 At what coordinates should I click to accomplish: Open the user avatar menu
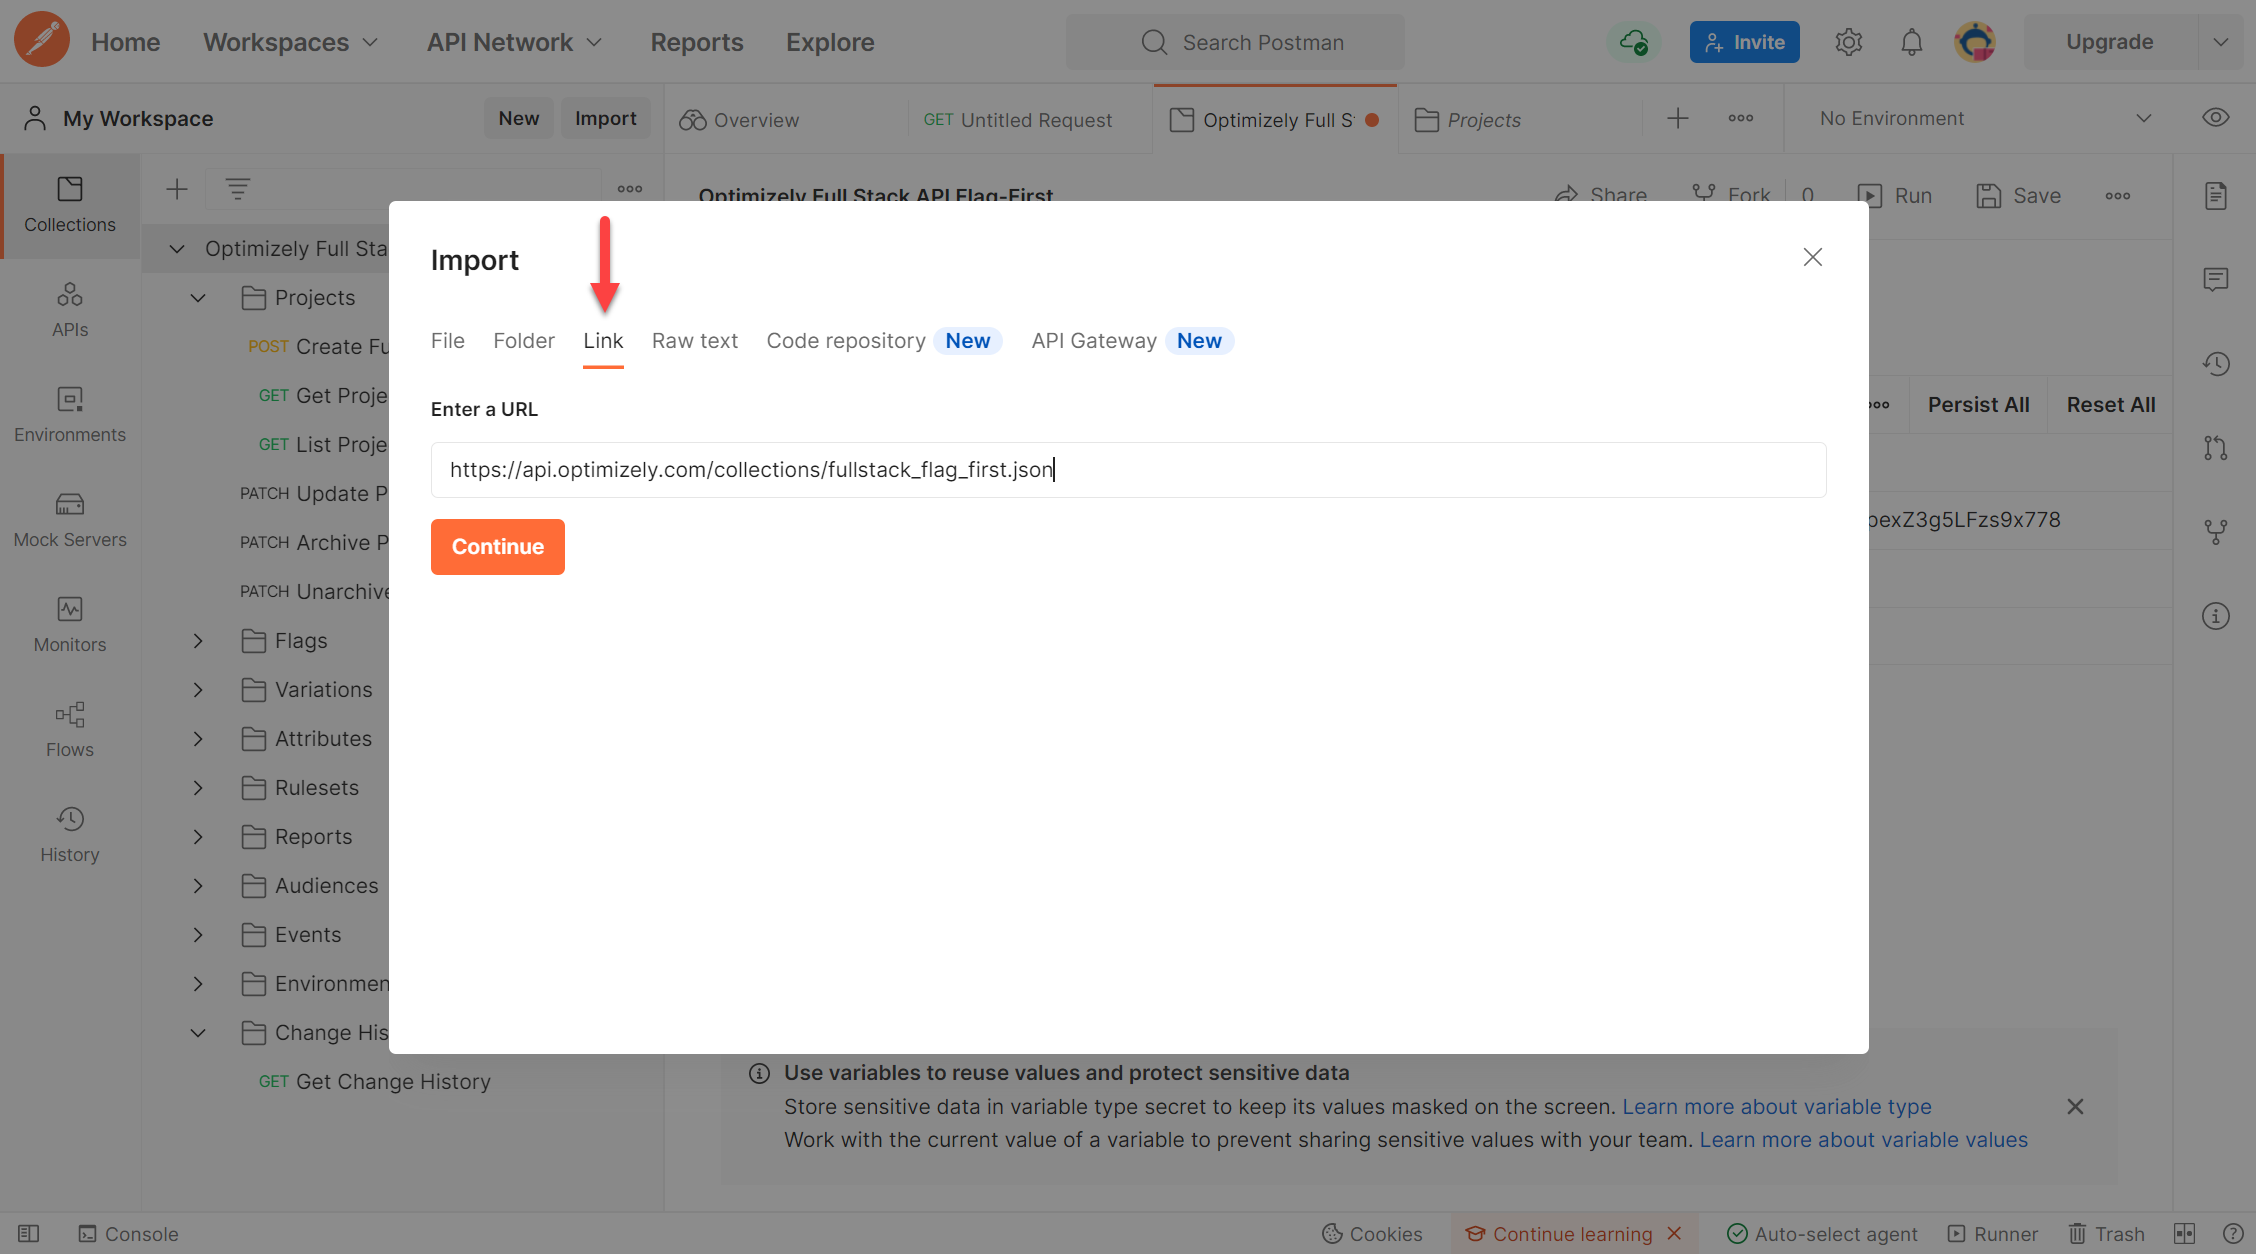click(x=1975, y=42)
